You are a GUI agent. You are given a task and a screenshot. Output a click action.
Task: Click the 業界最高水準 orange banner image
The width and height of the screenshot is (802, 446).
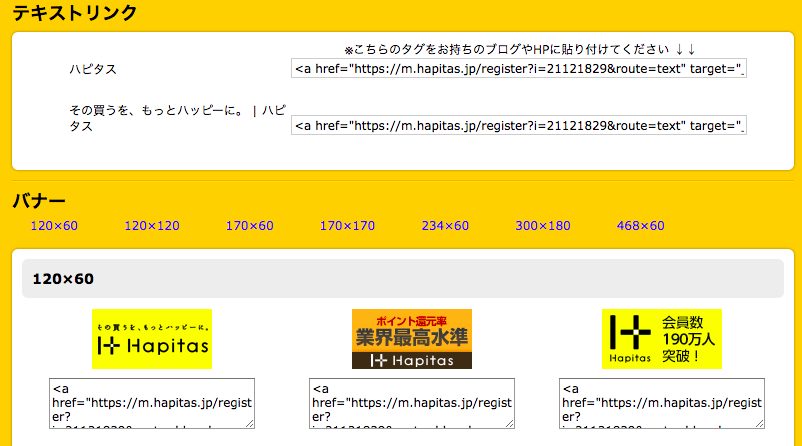point(412,339)
